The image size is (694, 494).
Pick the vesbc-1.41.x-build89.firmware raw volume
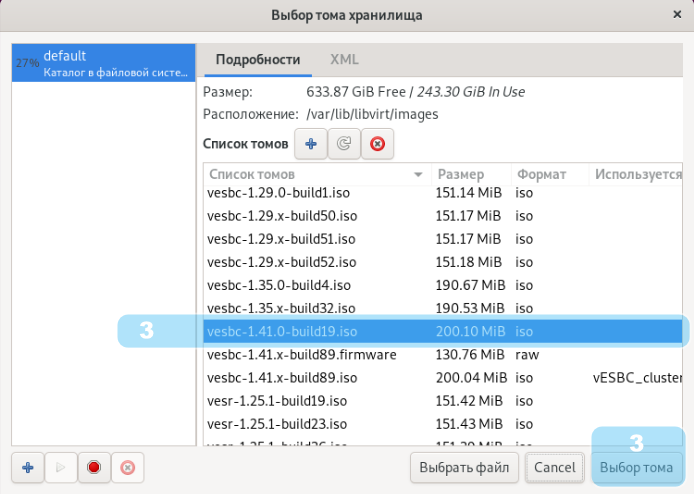(301, 355)
